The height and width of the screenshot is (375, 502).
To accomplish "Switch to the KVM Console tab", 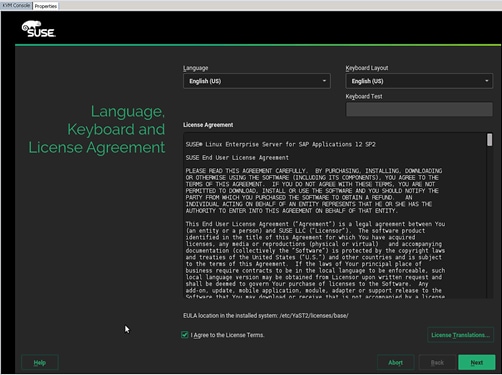I will pyautogui.click(x=16, y=6).
